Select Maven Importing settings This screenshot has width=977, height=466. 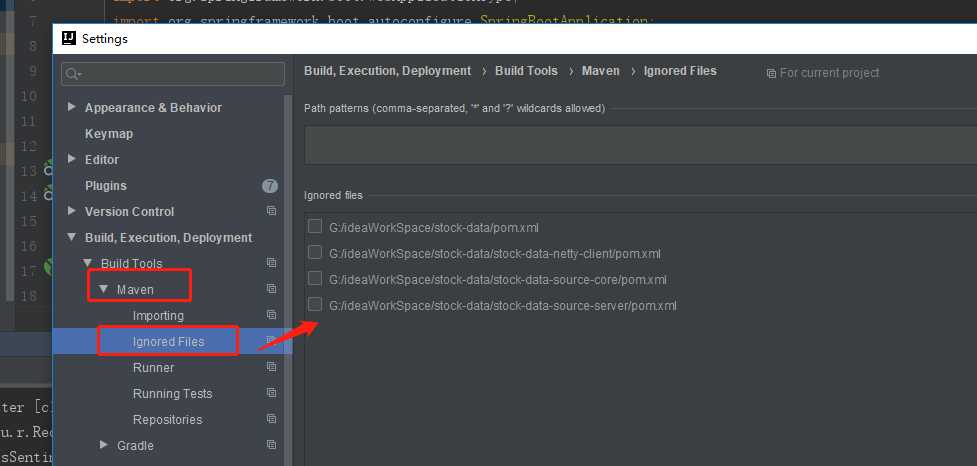click(x=158, y=316)
